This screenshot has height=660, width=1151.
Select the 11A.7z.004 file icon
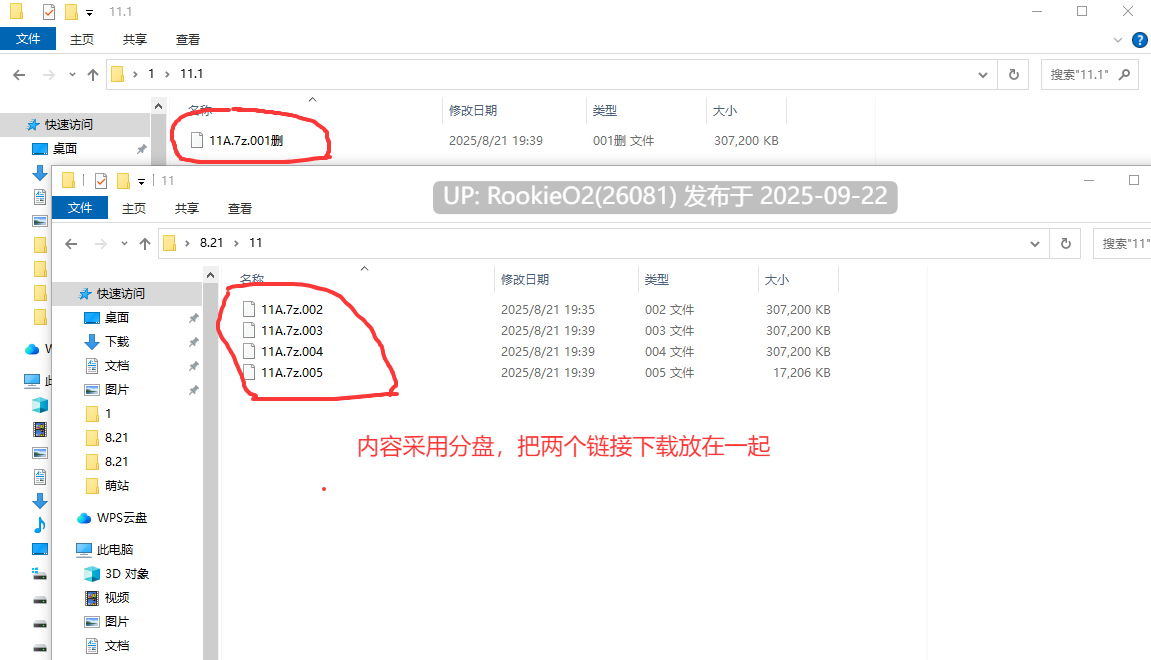point(249,351)
